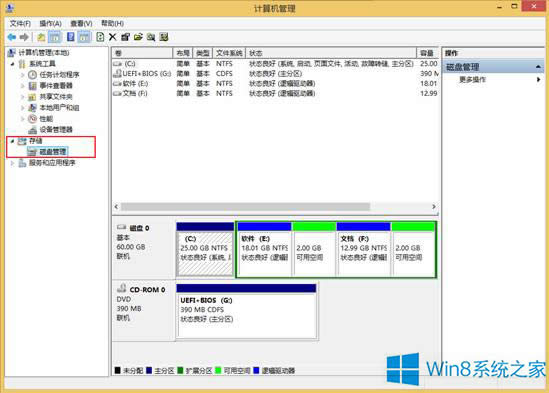Select the (C:) 25.00 GB NTFS partition block
The width and height of the screenshot is (549, 393).
tap(205, 249)
